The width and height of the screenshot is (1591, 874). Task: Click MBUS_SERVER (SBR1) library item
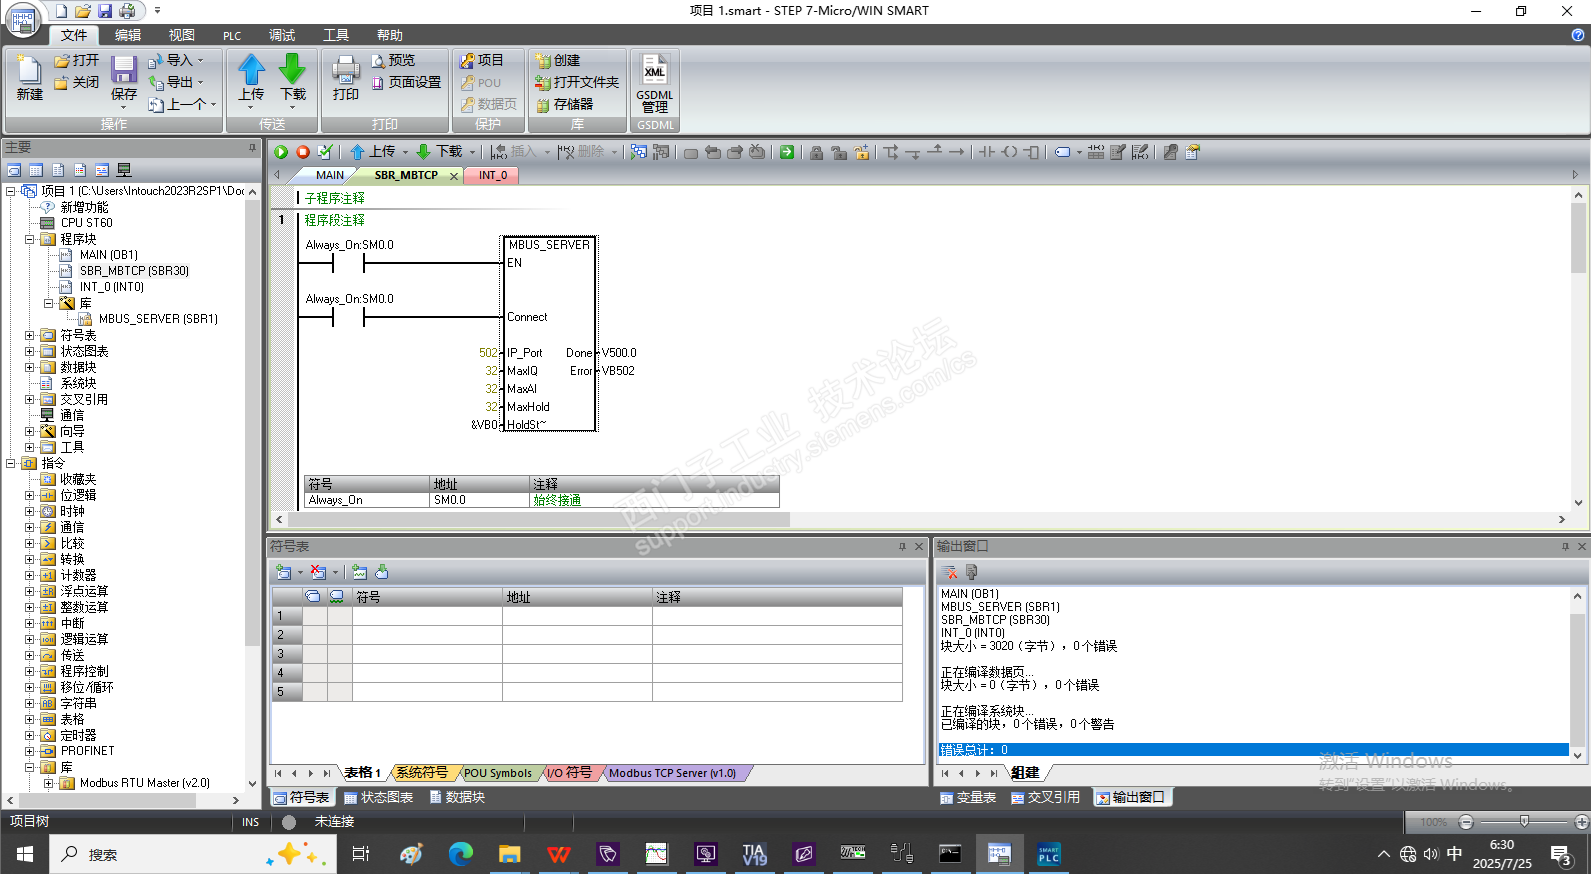(x=158, y=319)
